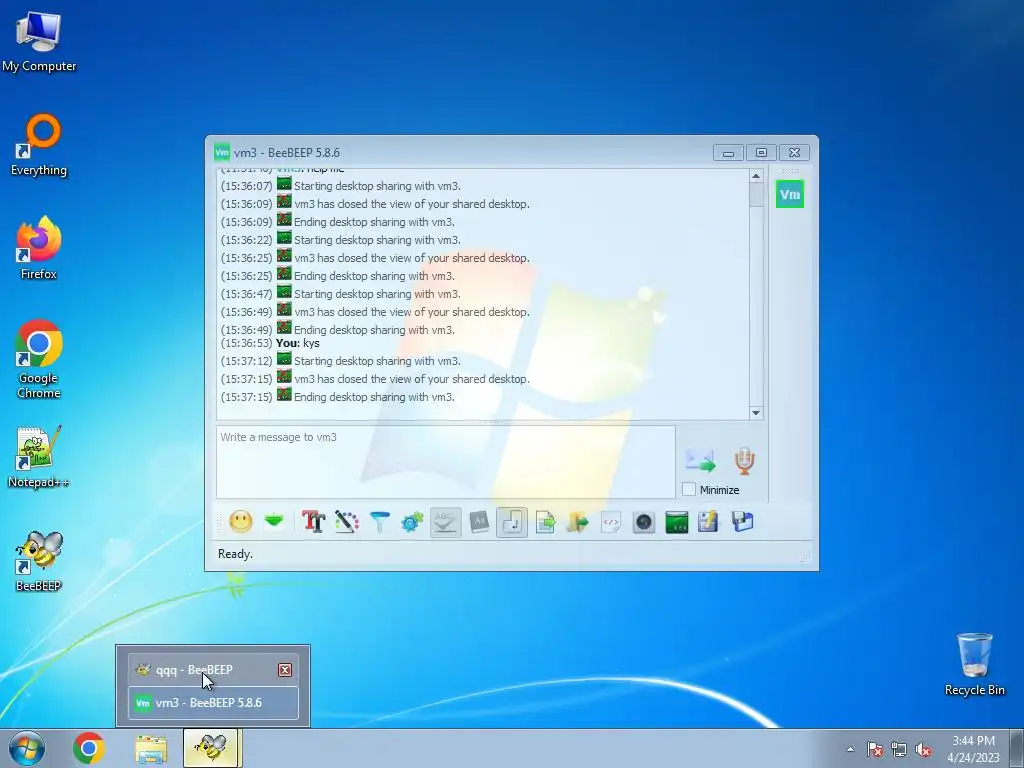This screenshot has width=1024, height=768.
Task: Click the message 'You: kys'
Action: click(298, 343)
